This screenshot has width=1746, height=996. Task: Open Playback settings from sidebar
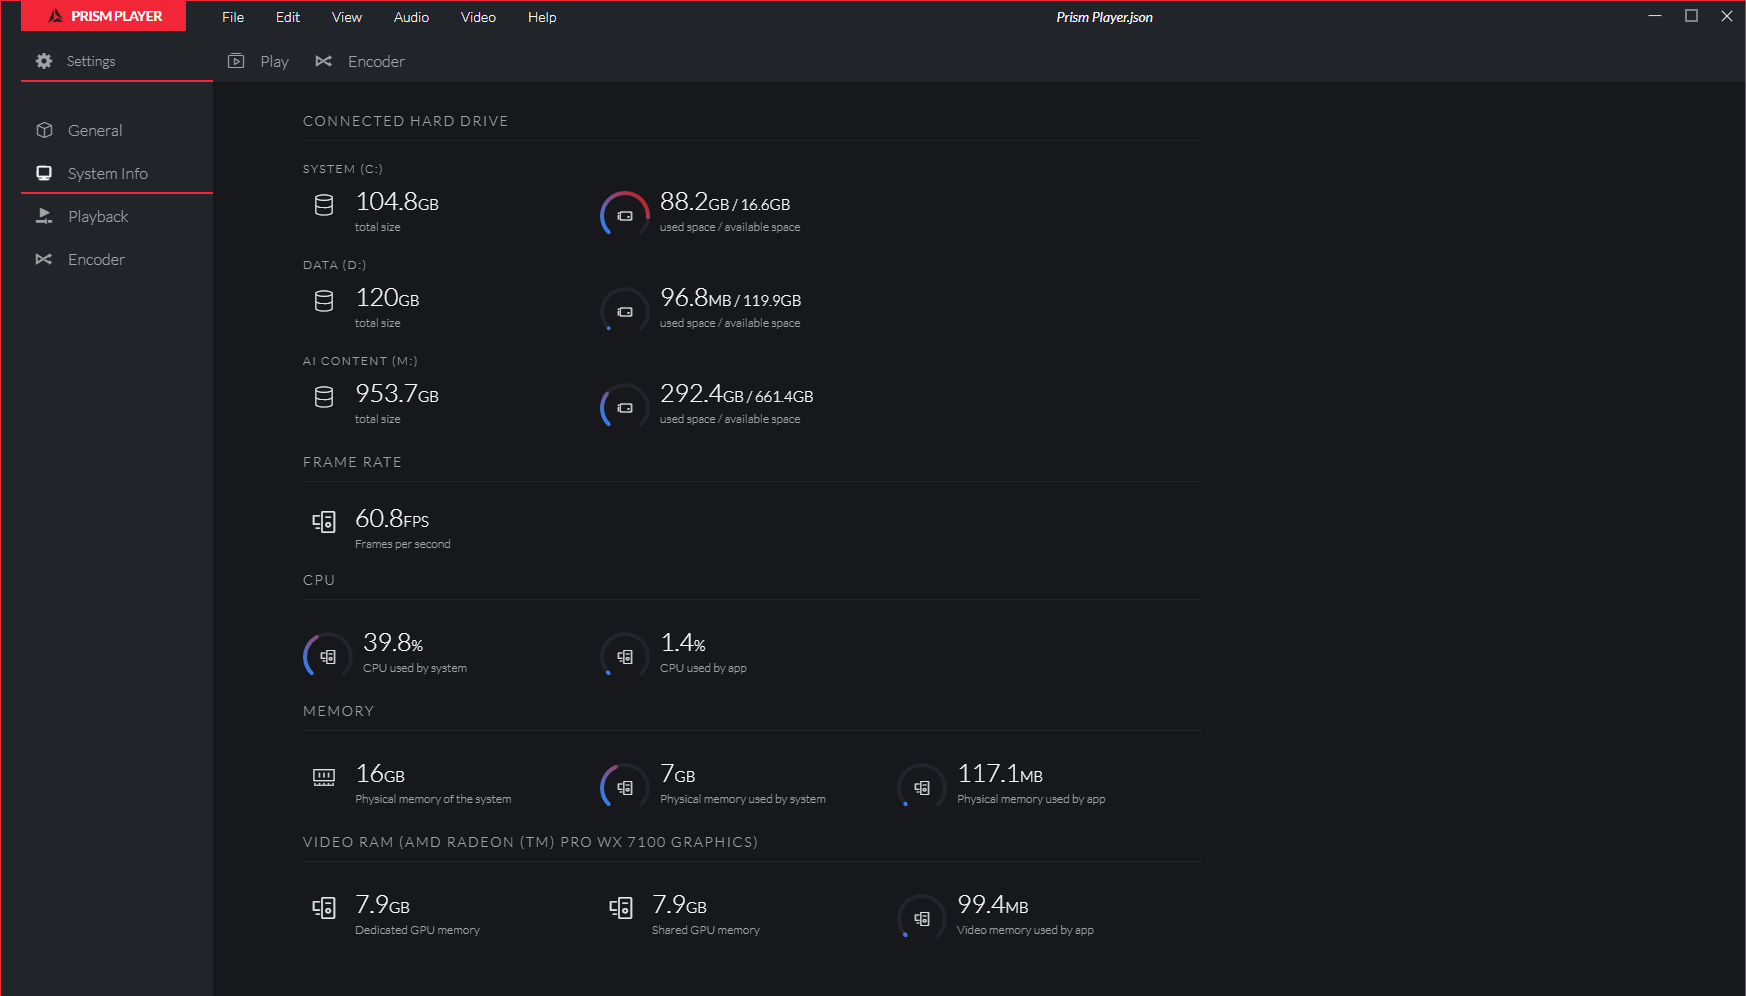tap(98, 216)
